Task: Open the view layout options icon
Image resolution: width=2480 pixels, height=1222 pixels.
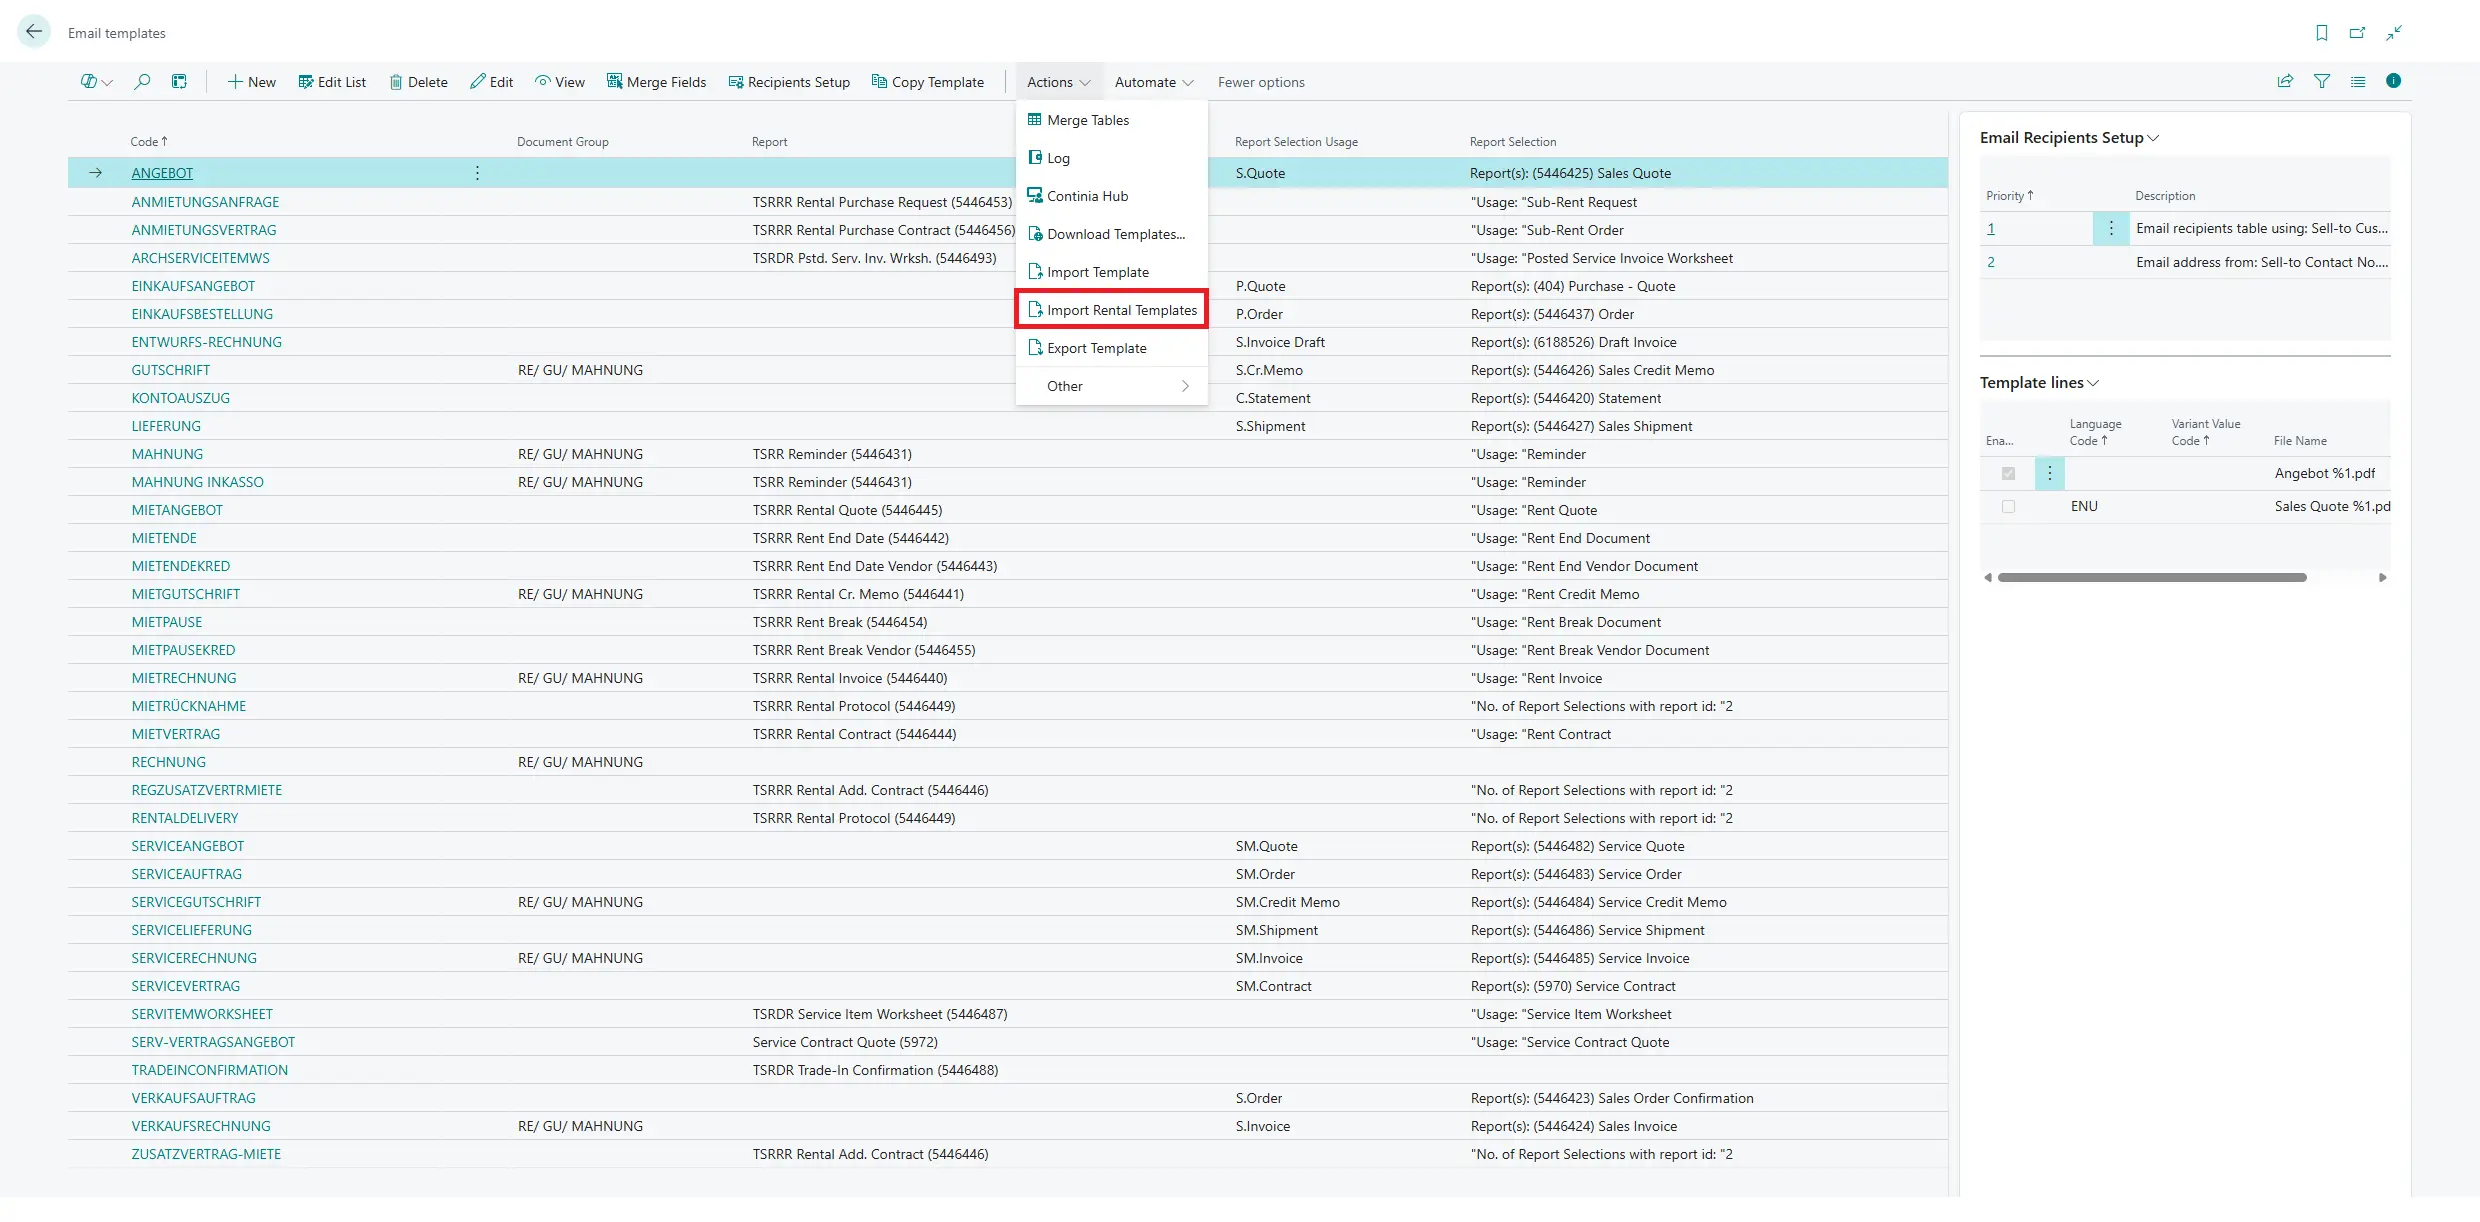Action: tap(96, 82)
